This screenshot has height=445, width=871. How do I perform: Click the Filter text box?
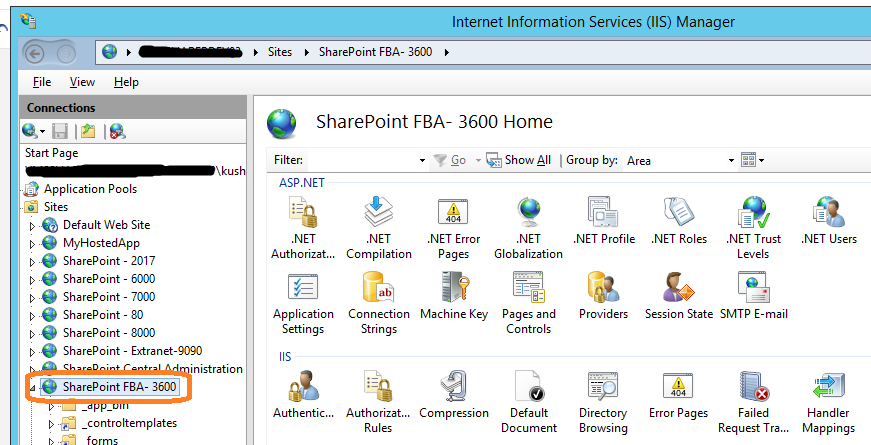(362, 160)
